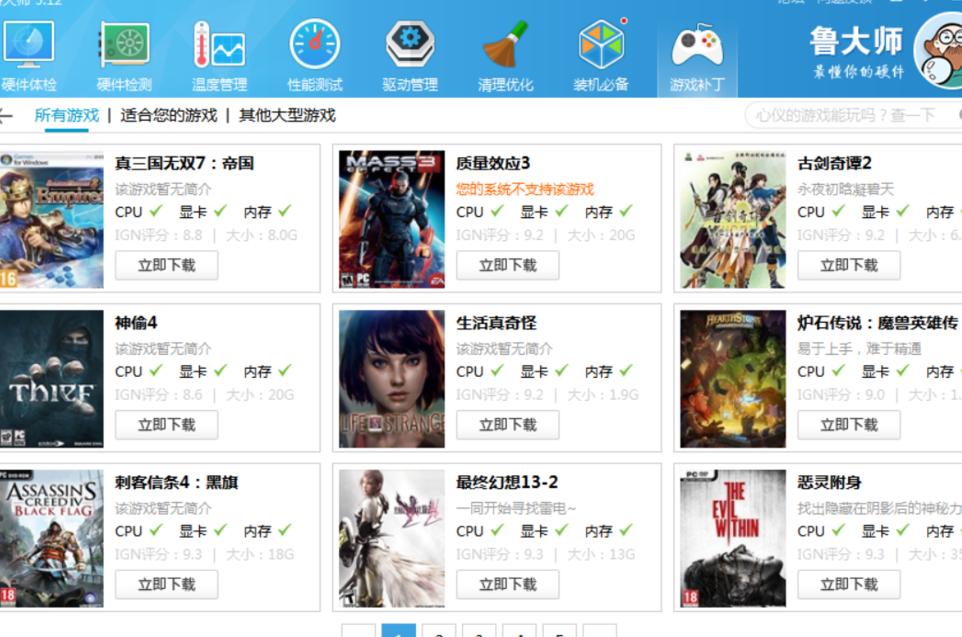
Task: Click the game search input field
Action: coord(845,115)
